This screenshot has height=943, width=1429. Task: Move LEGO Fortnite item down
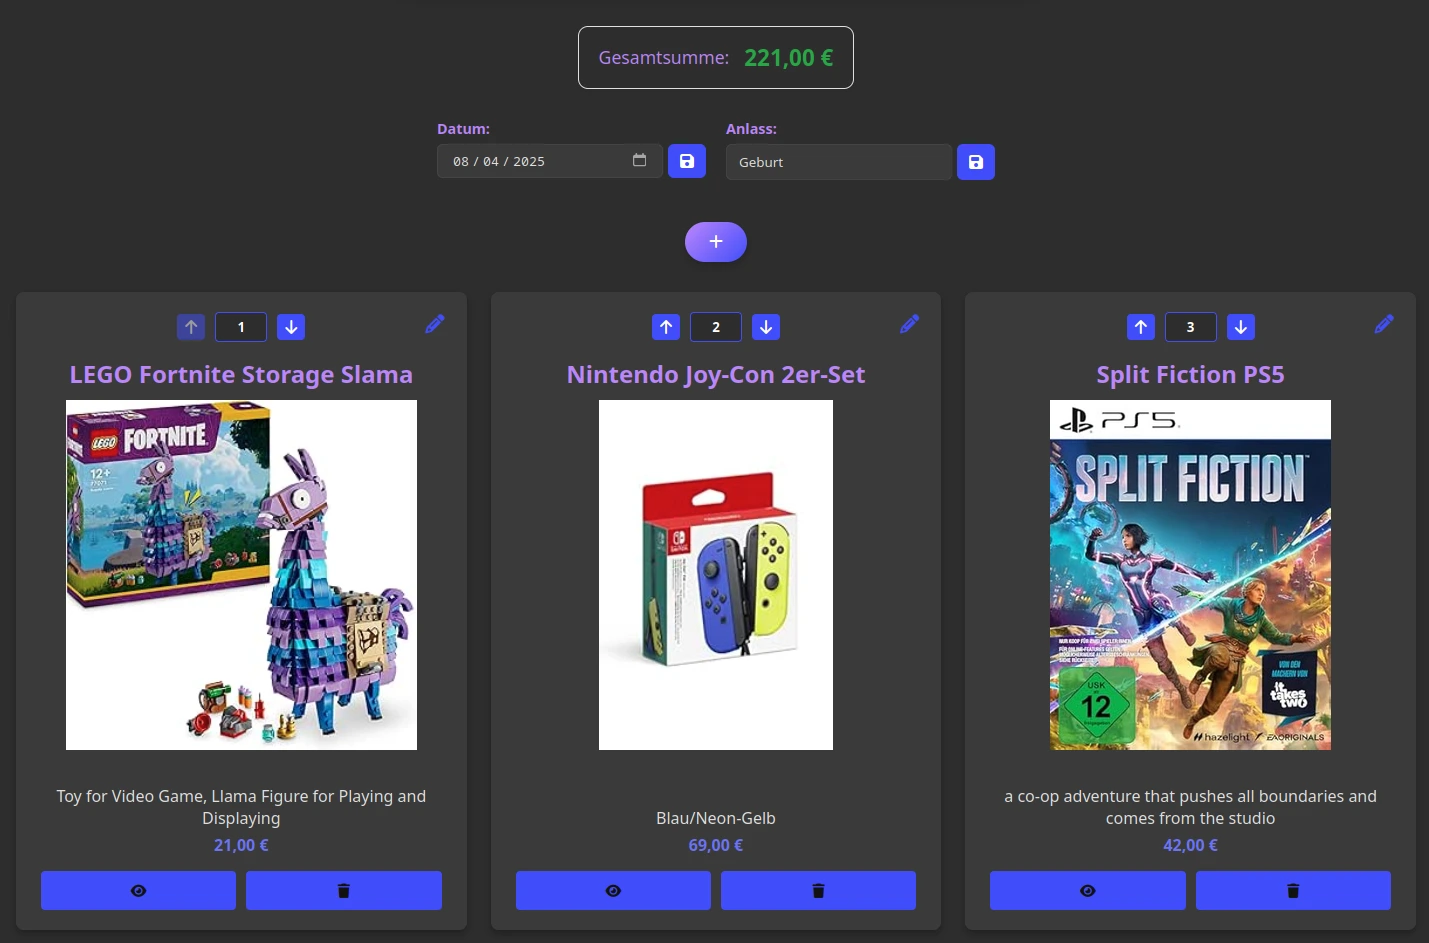click(x=291, y=327)
